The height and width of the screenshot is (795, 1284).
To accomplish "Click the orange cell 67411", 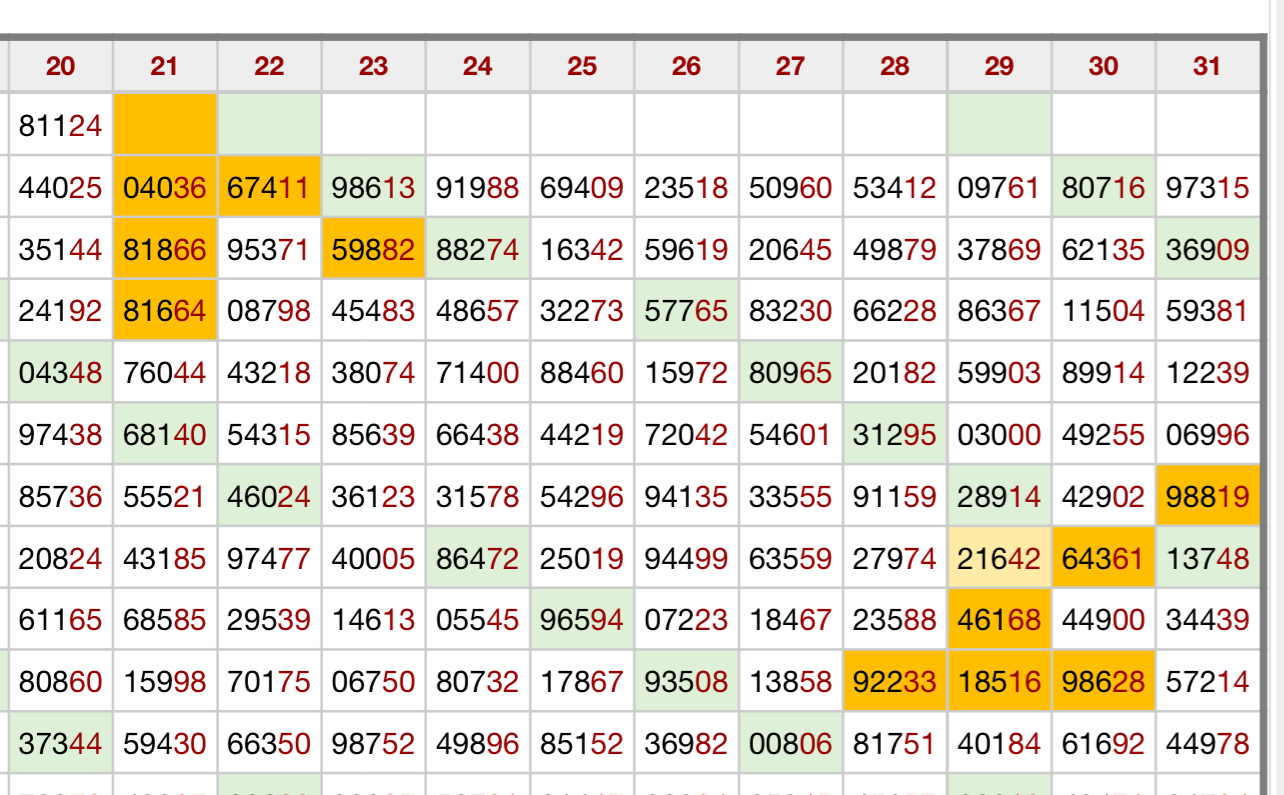I will click(x=269, y=187).
